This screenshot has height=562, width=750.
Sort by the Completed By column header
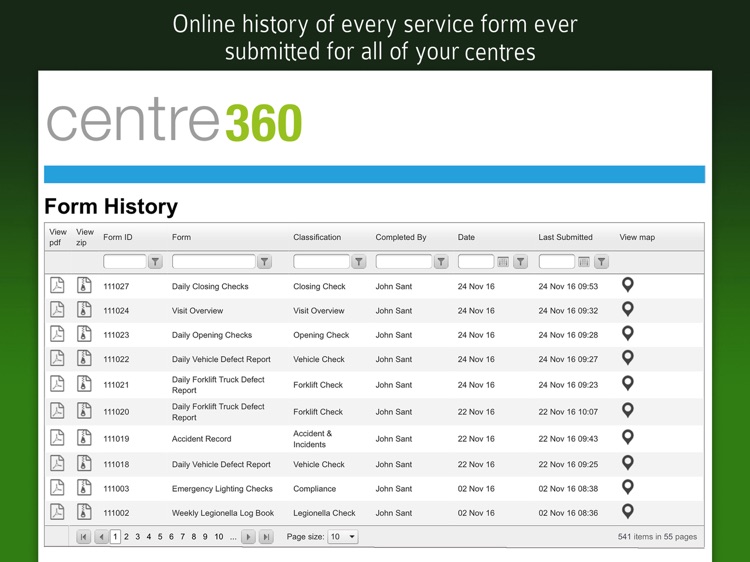click(401, 237)
